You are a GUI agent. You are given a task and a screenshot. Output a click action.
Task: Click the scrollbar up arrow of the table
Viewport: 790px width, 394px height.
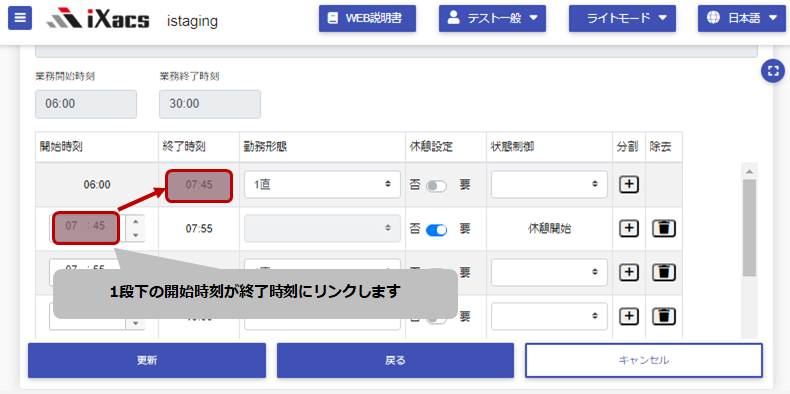pos(750,171)
